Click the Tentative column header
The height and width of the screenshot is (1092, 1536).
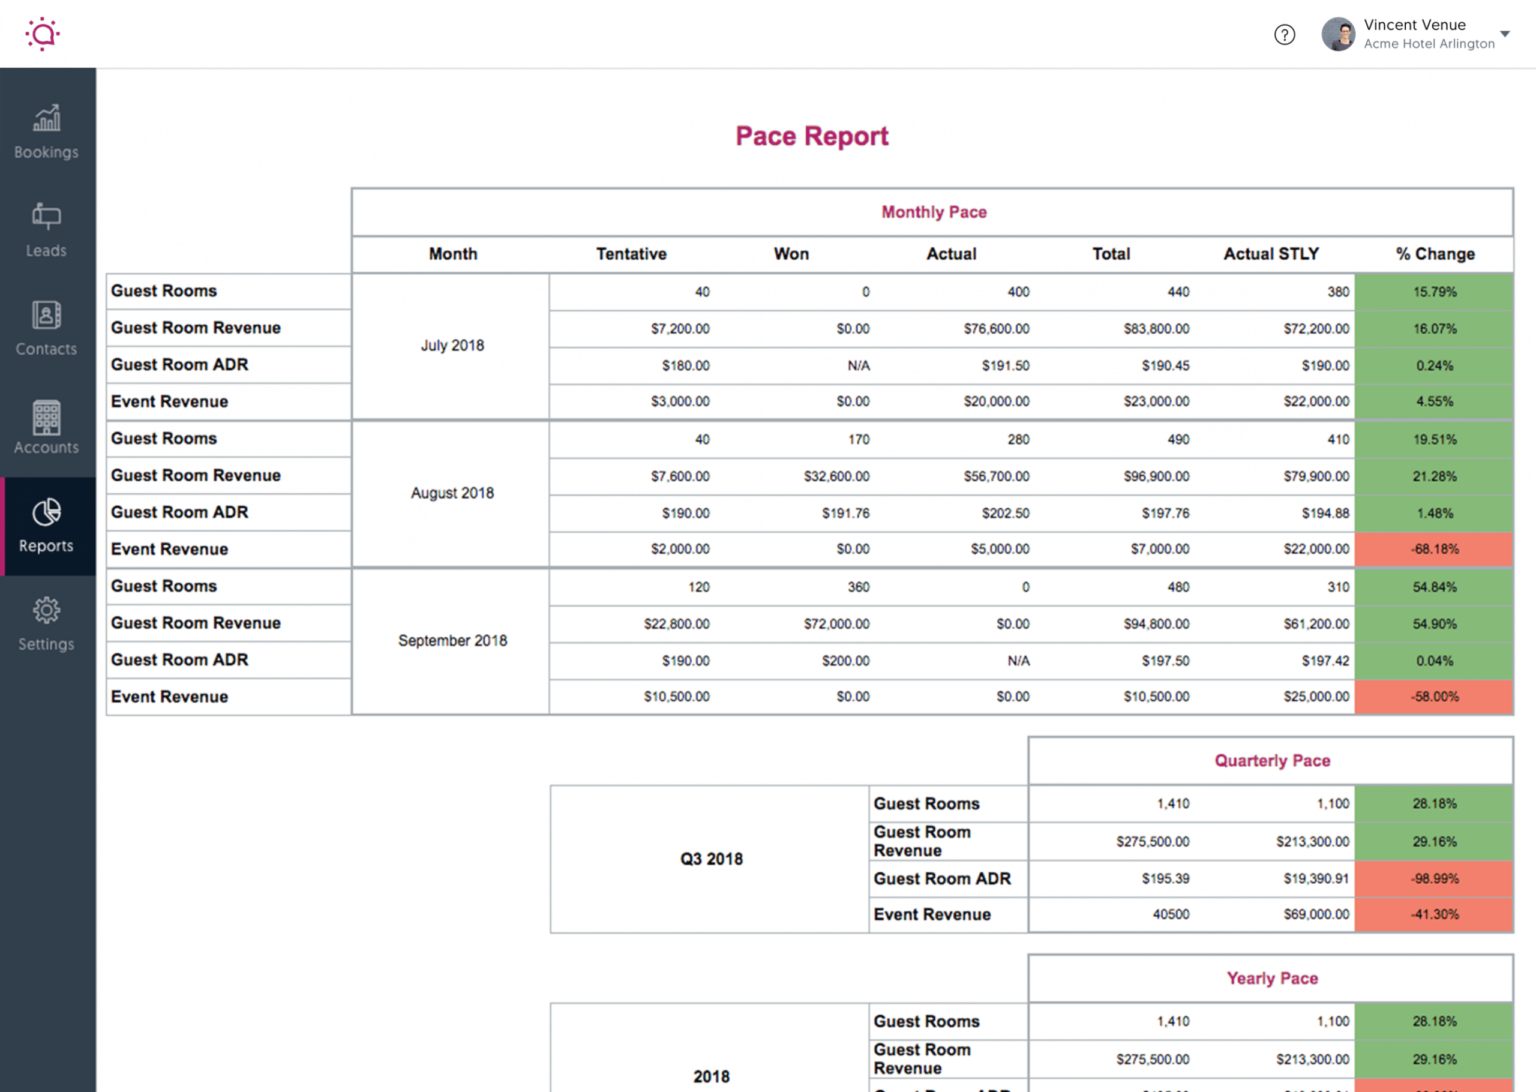(x=631, y=254)
